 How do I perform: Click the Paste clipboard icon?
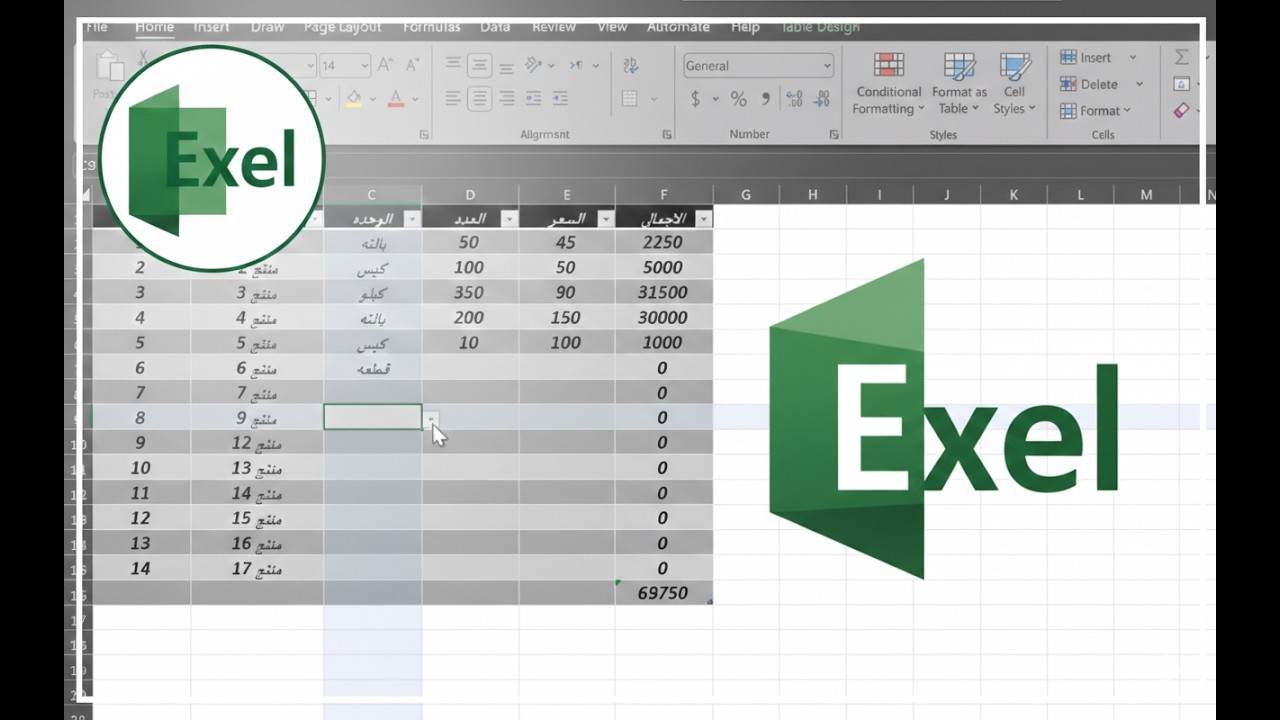tap(109, 68)
